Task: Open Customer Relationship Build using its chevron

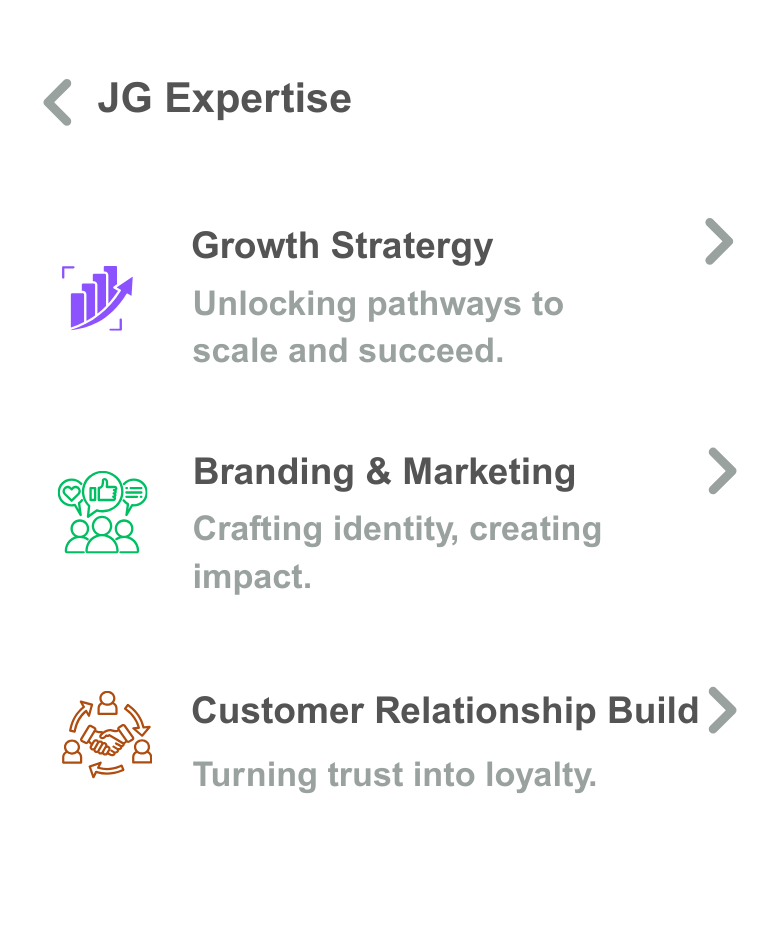Action: point(721,710)
